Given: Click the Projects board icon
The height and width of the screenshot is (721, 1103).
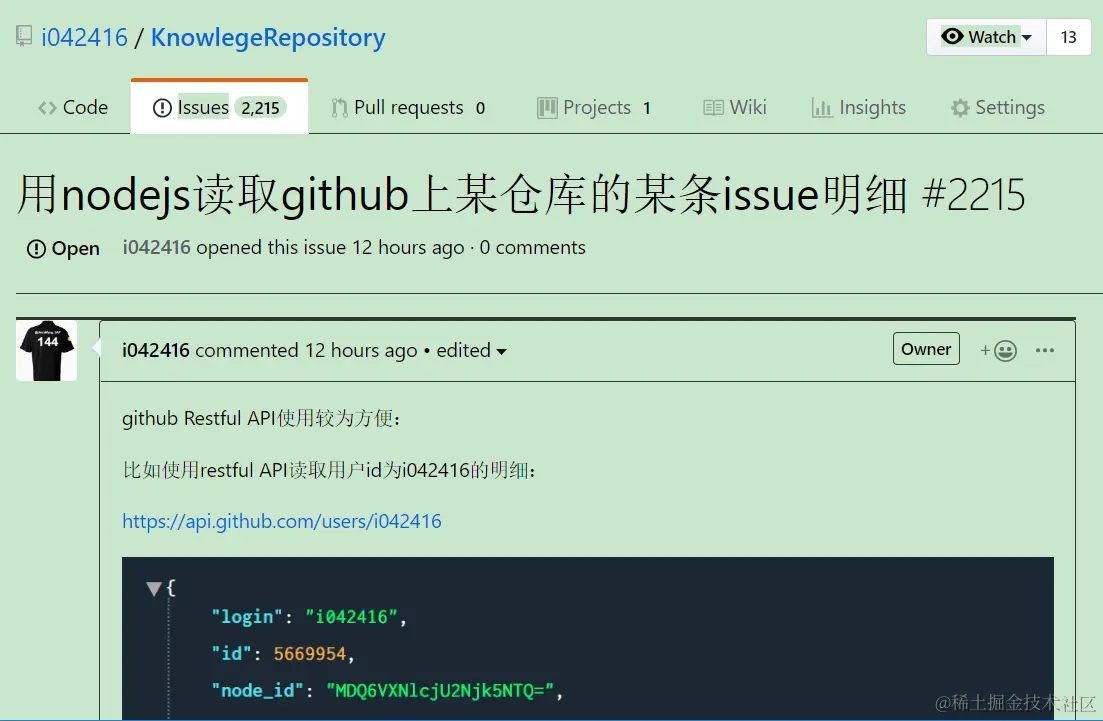Looking at the screenshot, I should (x=547, y=108).
